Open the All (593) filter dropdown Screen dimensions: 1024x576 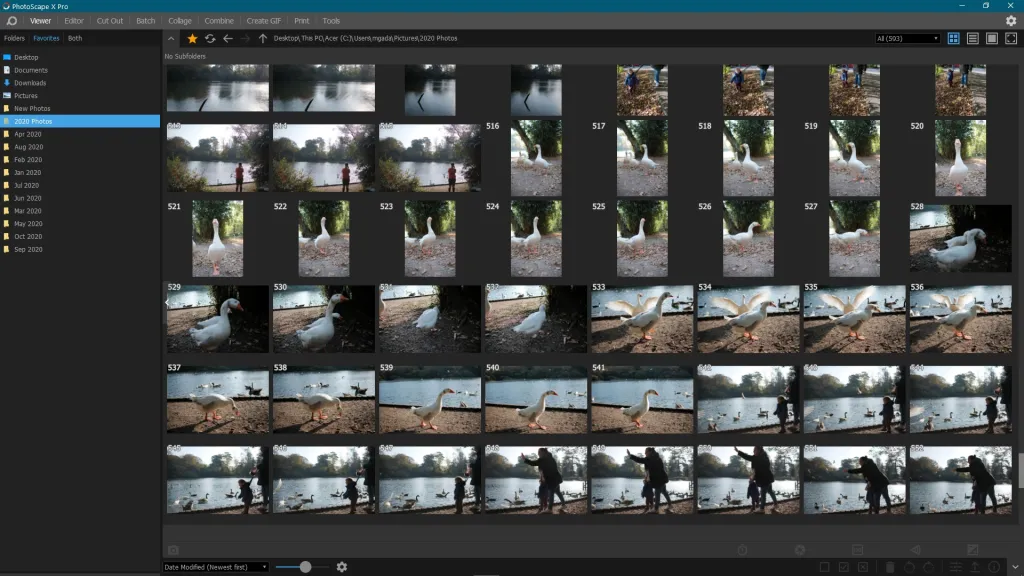click(x=905, y=38)
